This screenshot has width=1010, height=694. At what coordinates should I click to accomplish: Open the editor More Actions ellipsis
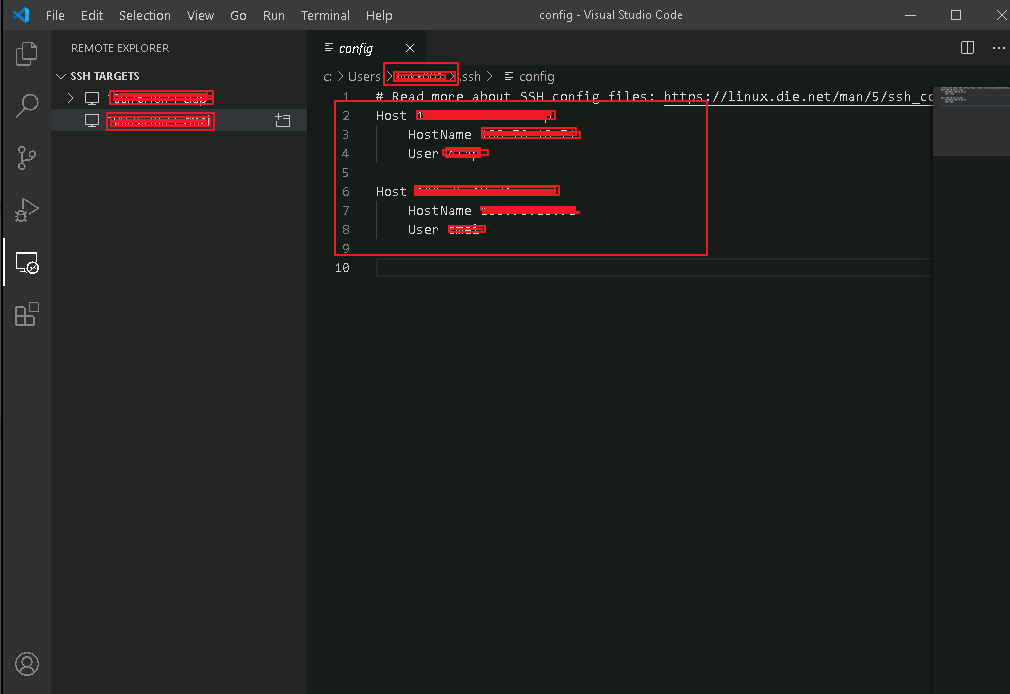998,48
